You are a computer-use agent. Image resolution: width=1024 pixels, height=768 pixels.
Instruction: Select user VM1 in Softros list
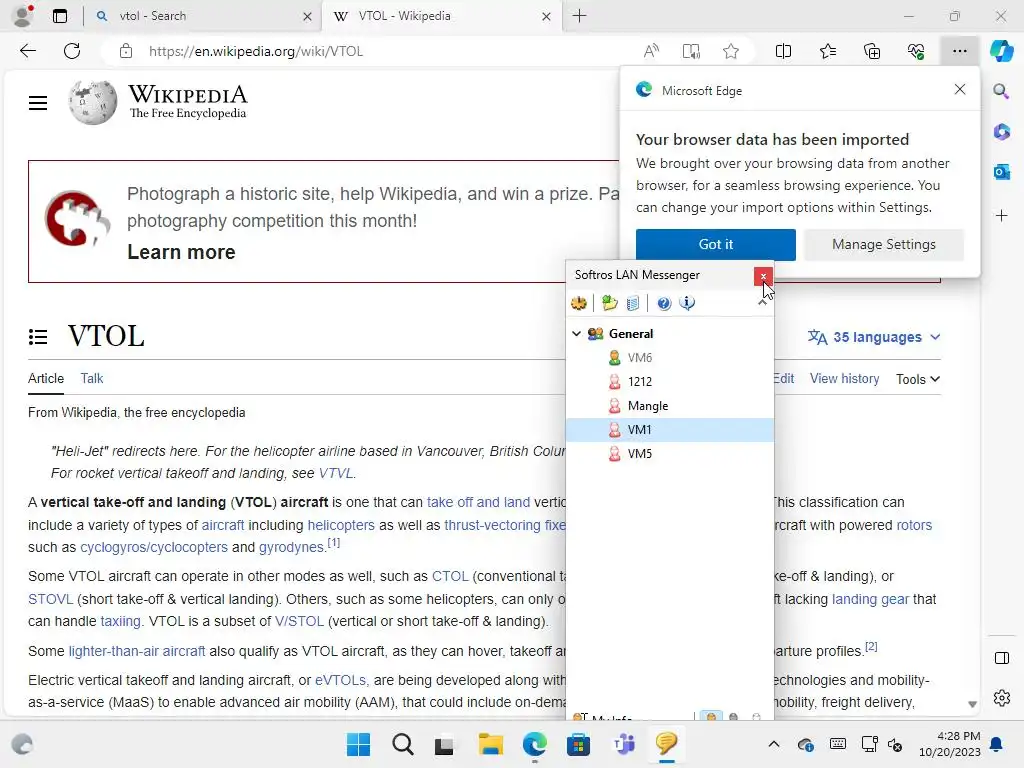(669, 430)
